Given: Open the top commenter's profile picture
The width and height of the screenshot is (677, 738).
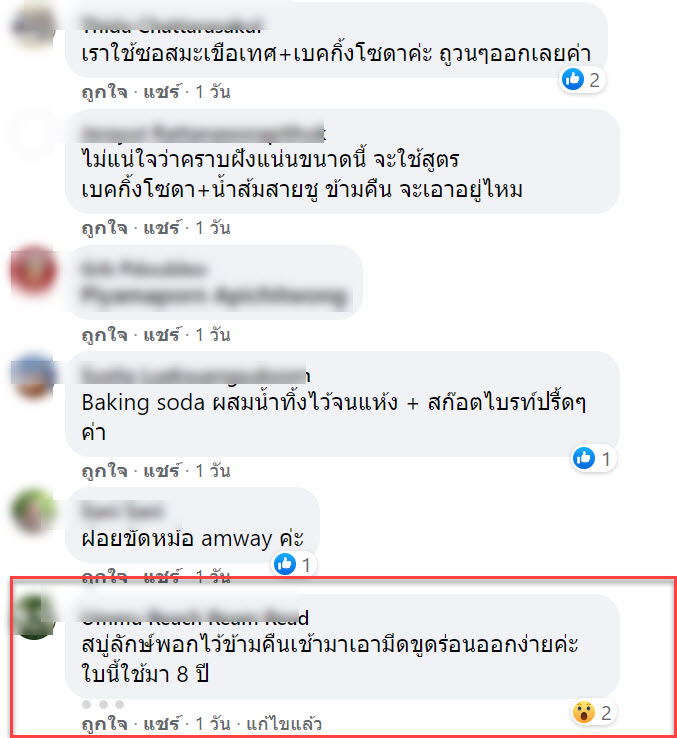Looking at the screenshot, I should click(33, 24).
